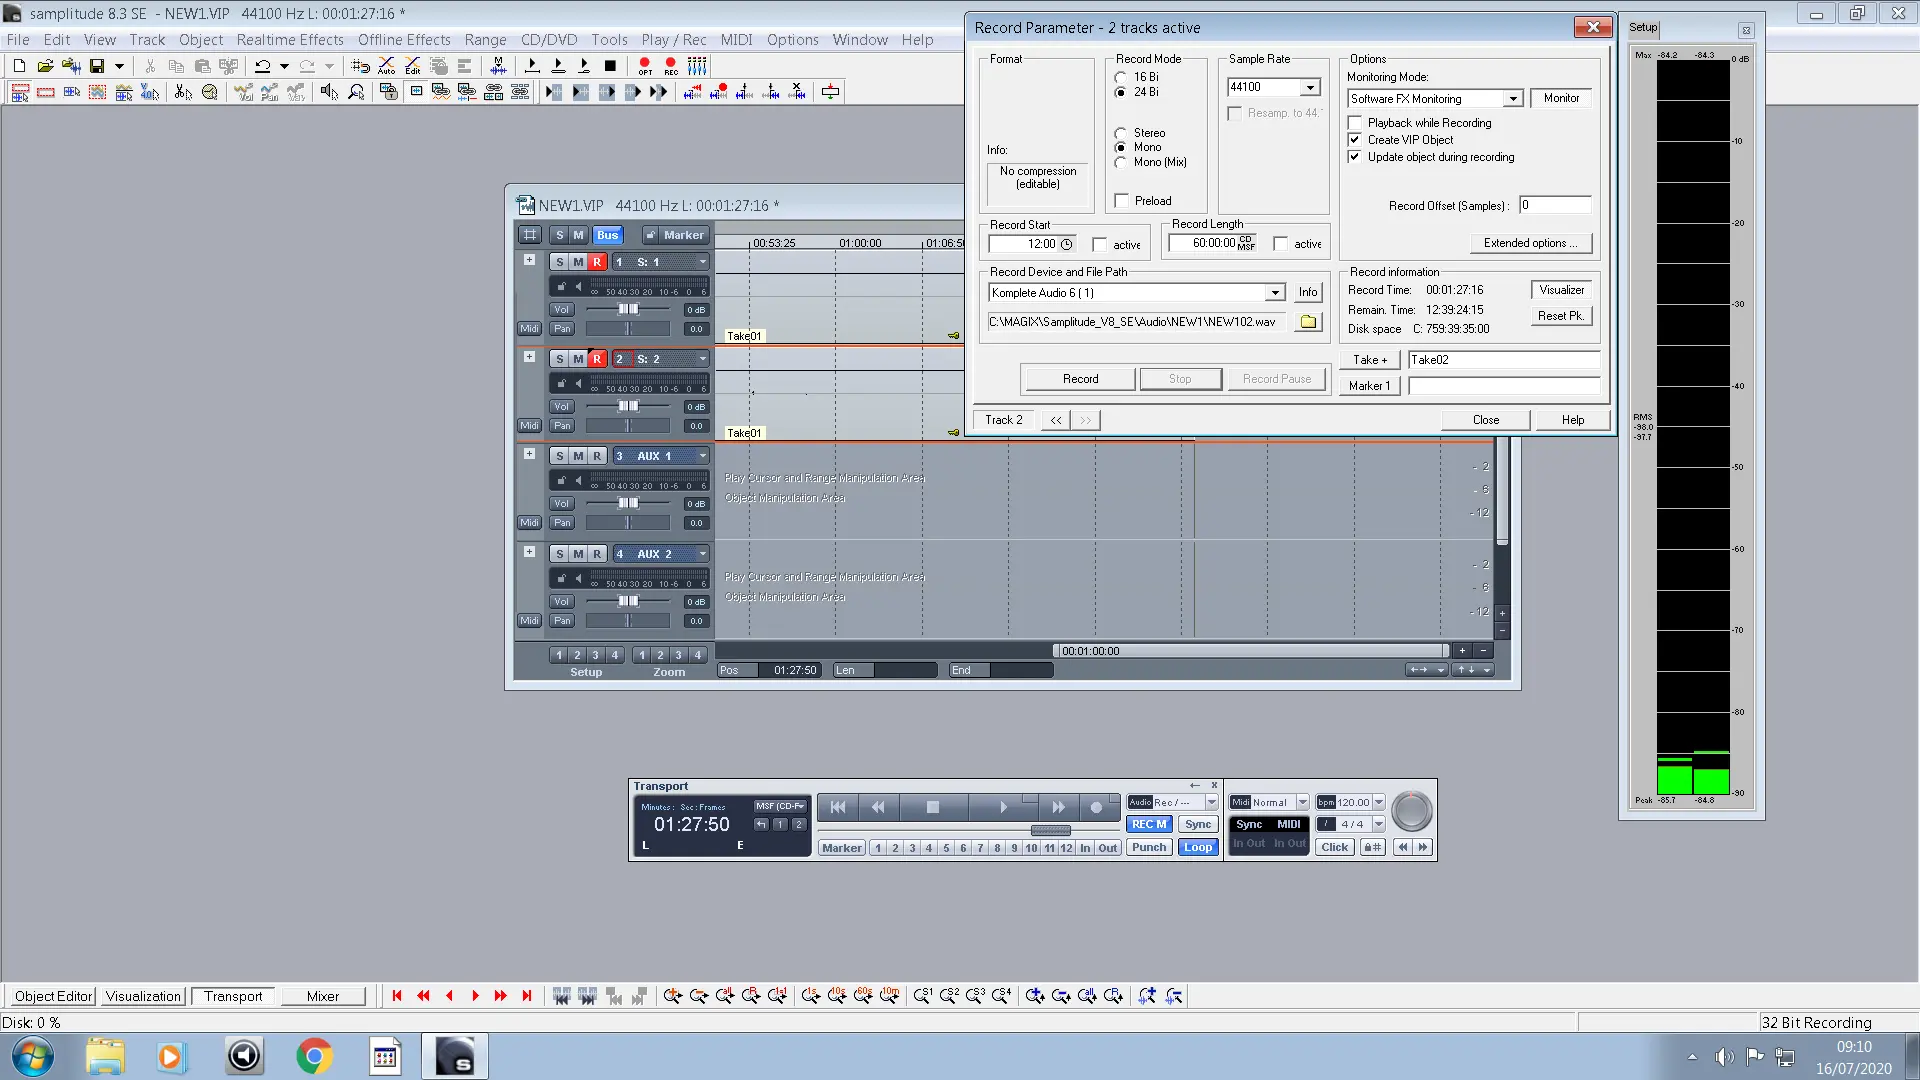Viewport: 1920px width, 1080px height.
Task: Select the zoom magnifier mouse mode
Action: coord(356,92)
